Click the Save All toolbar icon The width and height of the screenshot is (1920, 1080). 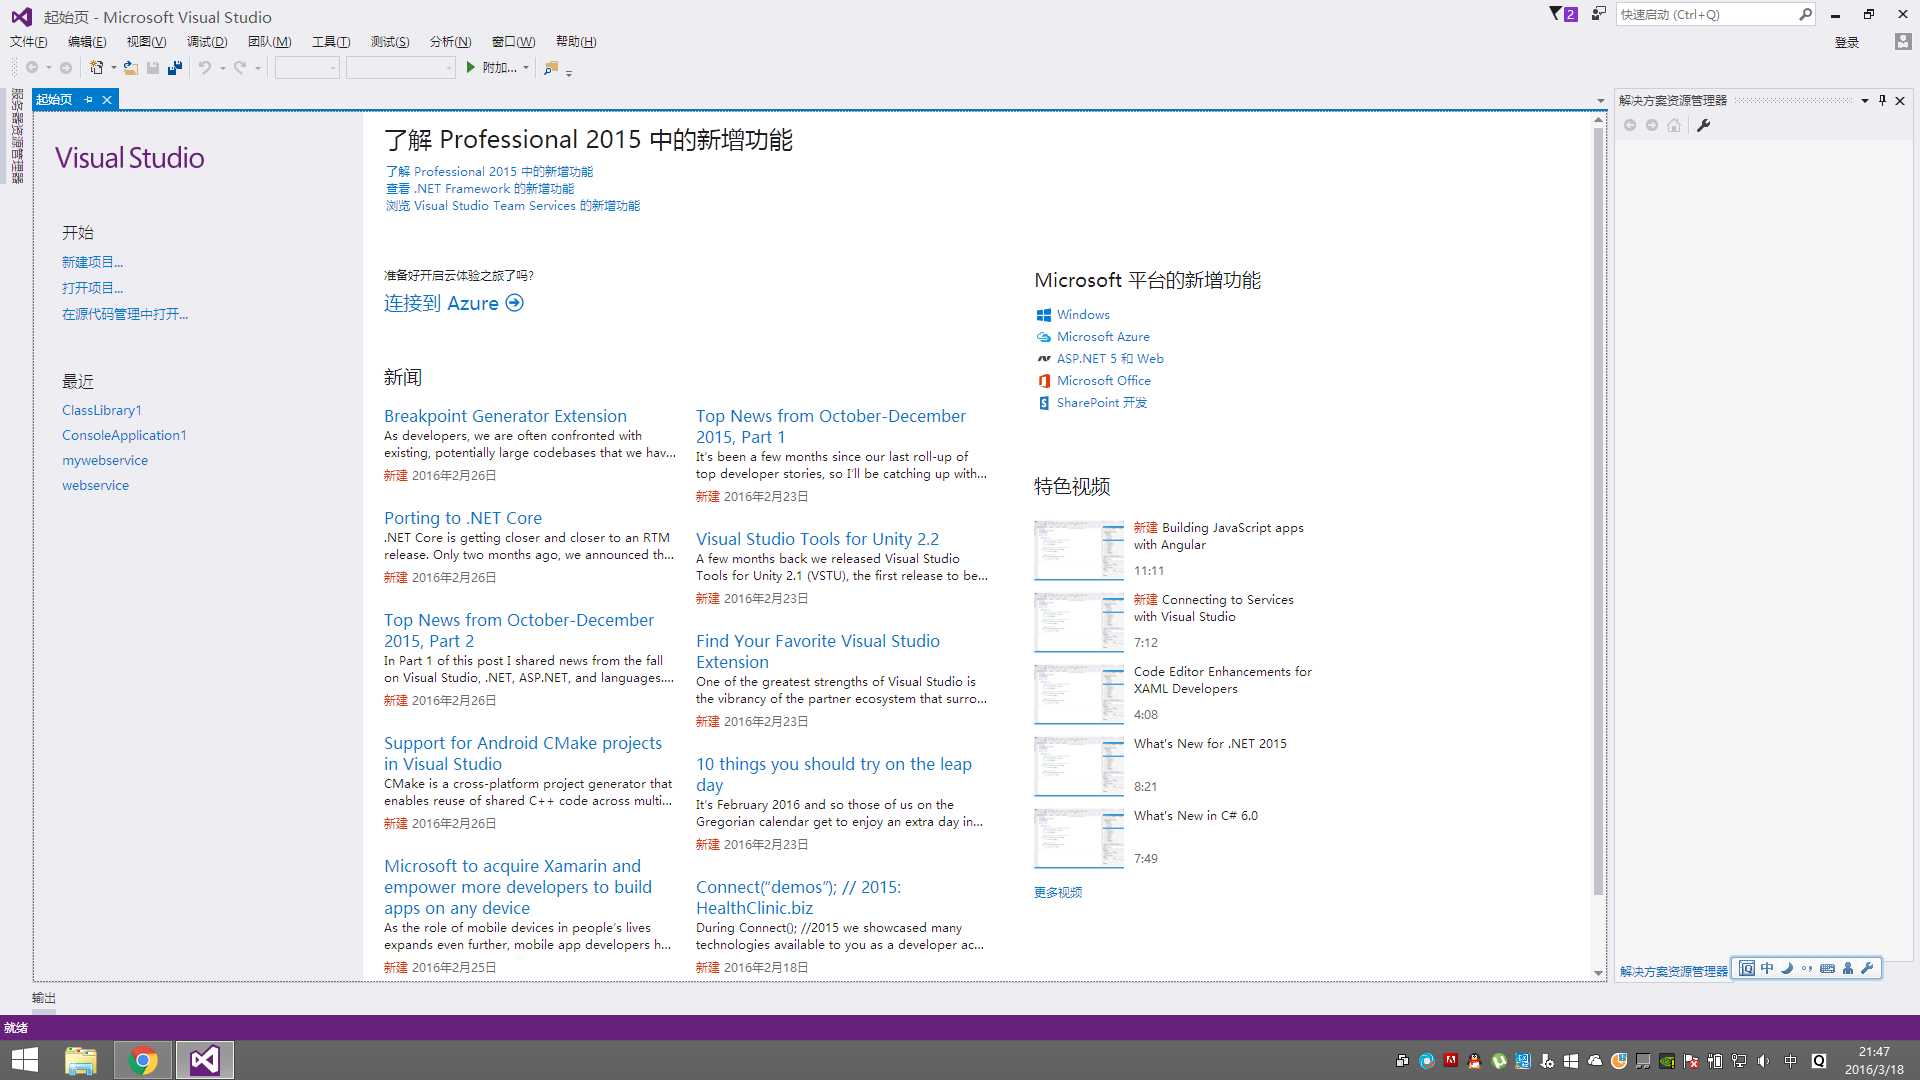pyautogui.click(x=175, y=68)
